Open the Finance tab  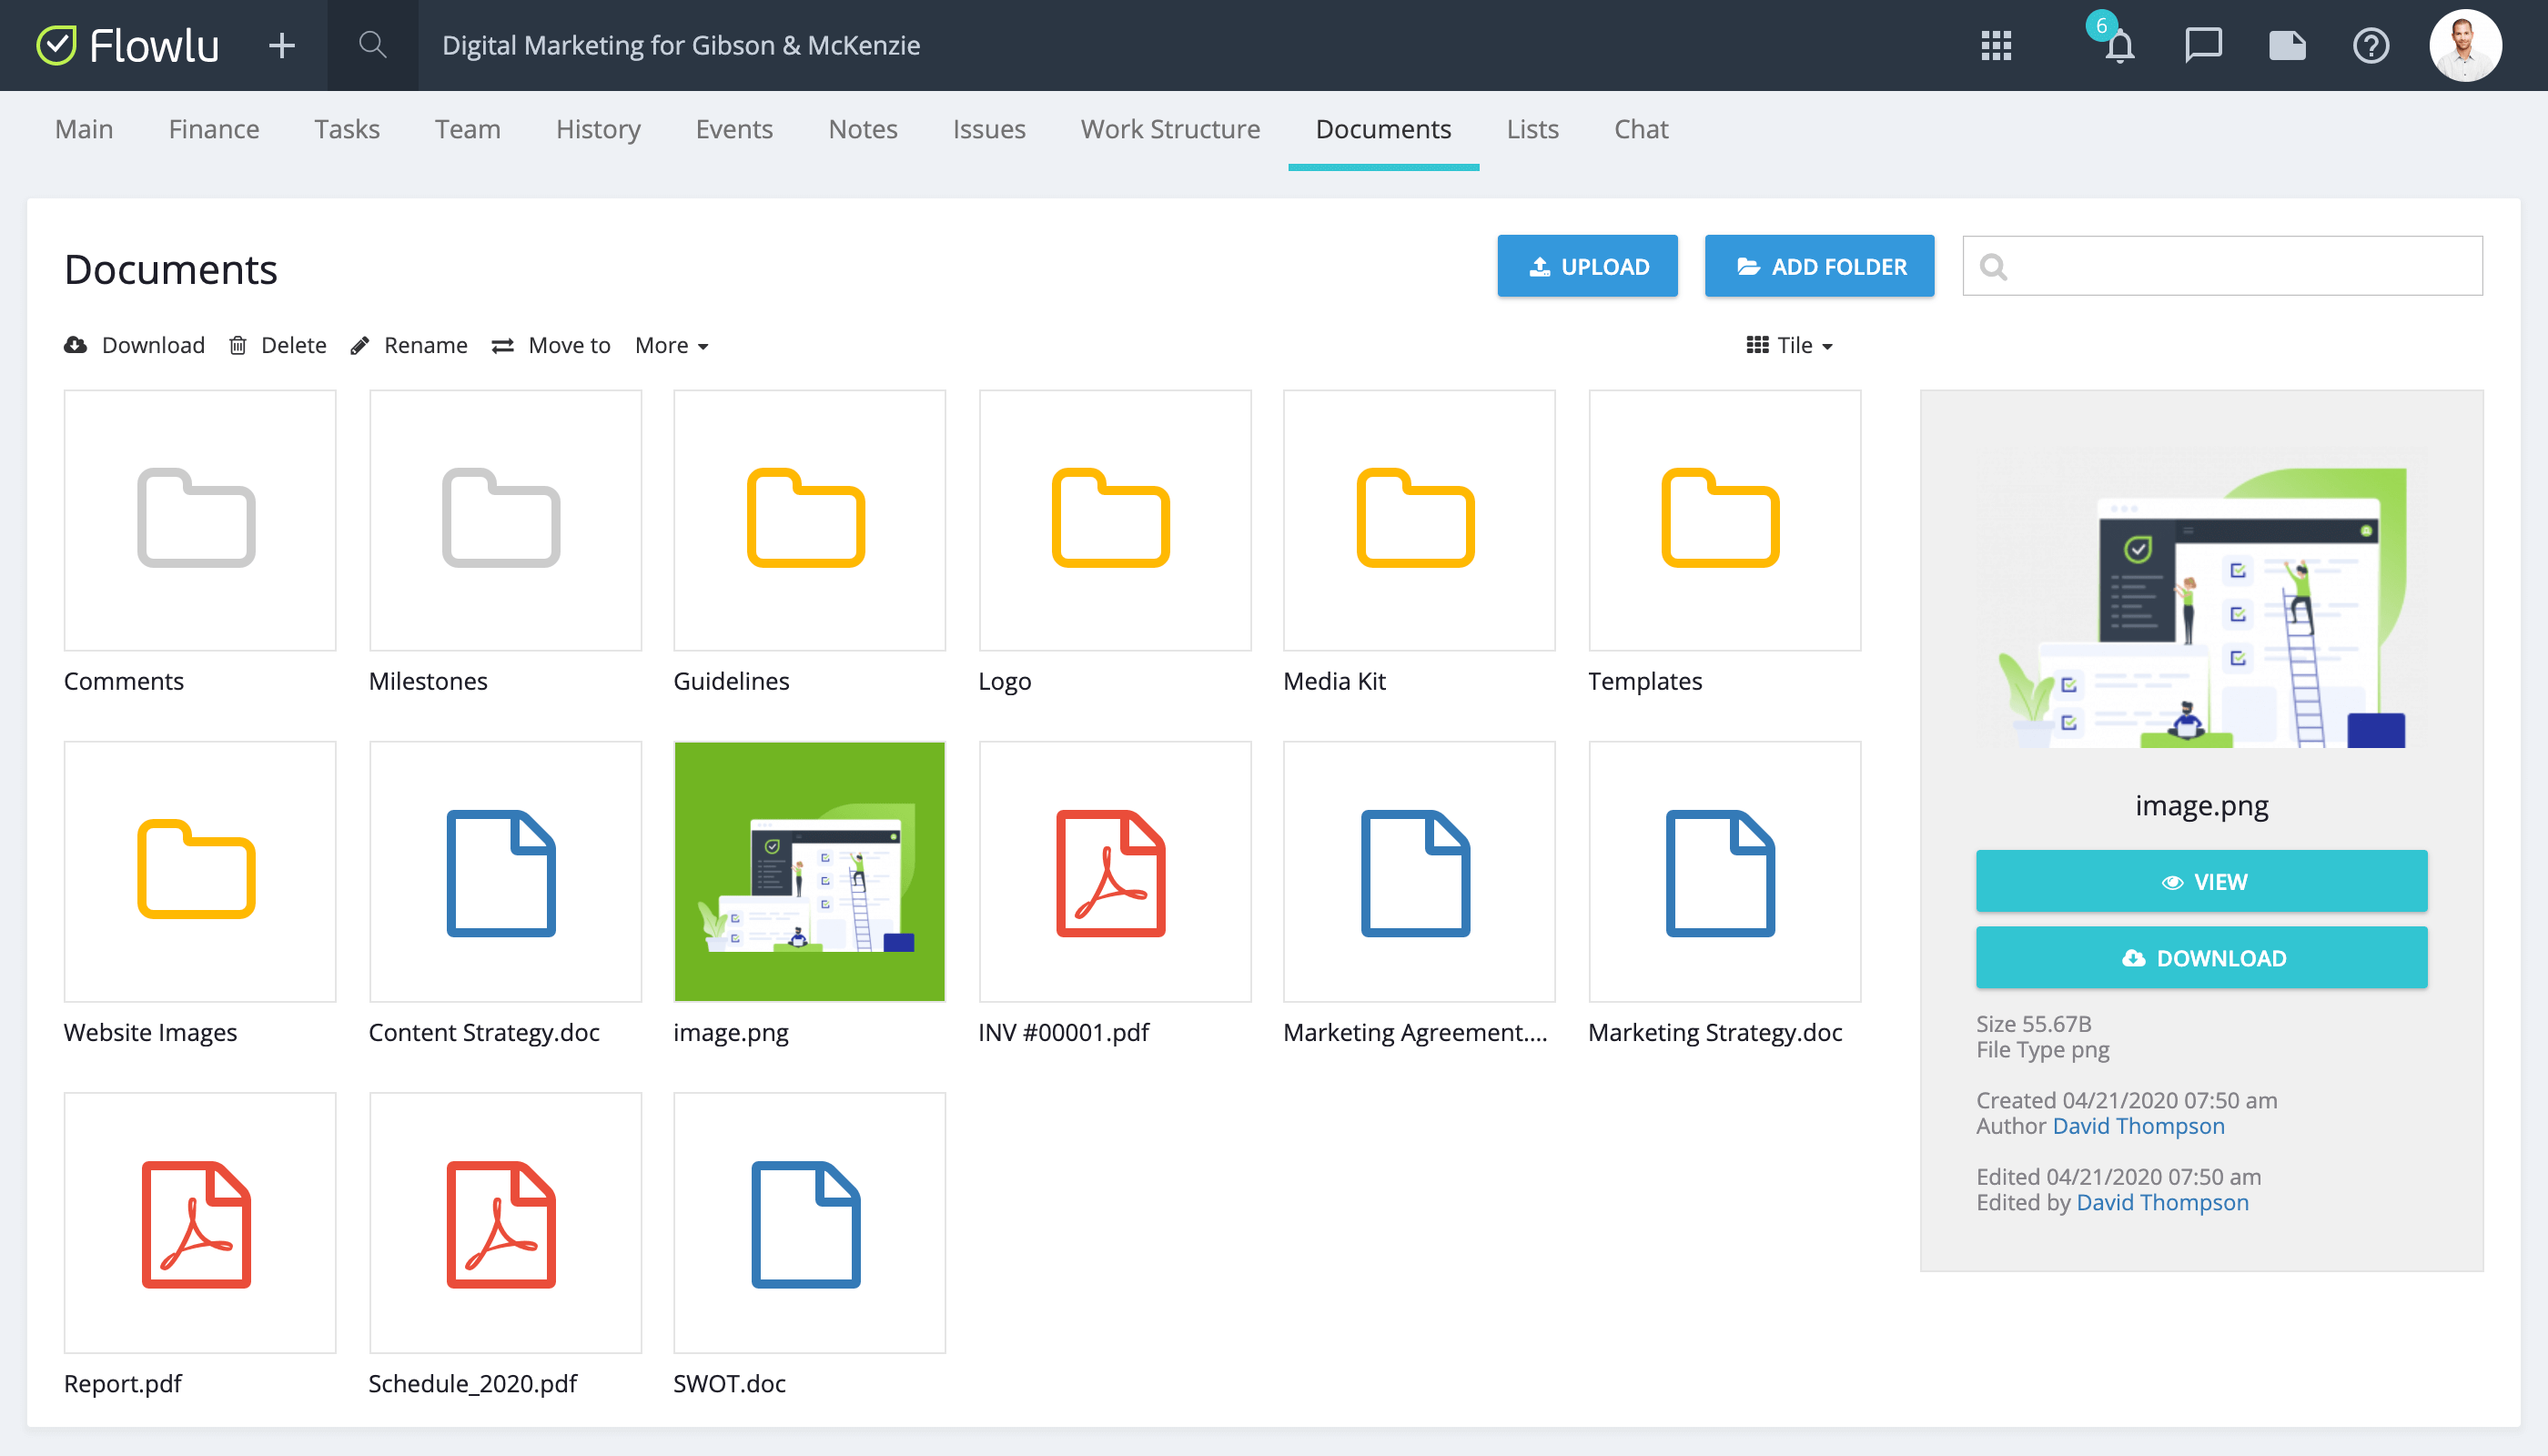(213, 129)
